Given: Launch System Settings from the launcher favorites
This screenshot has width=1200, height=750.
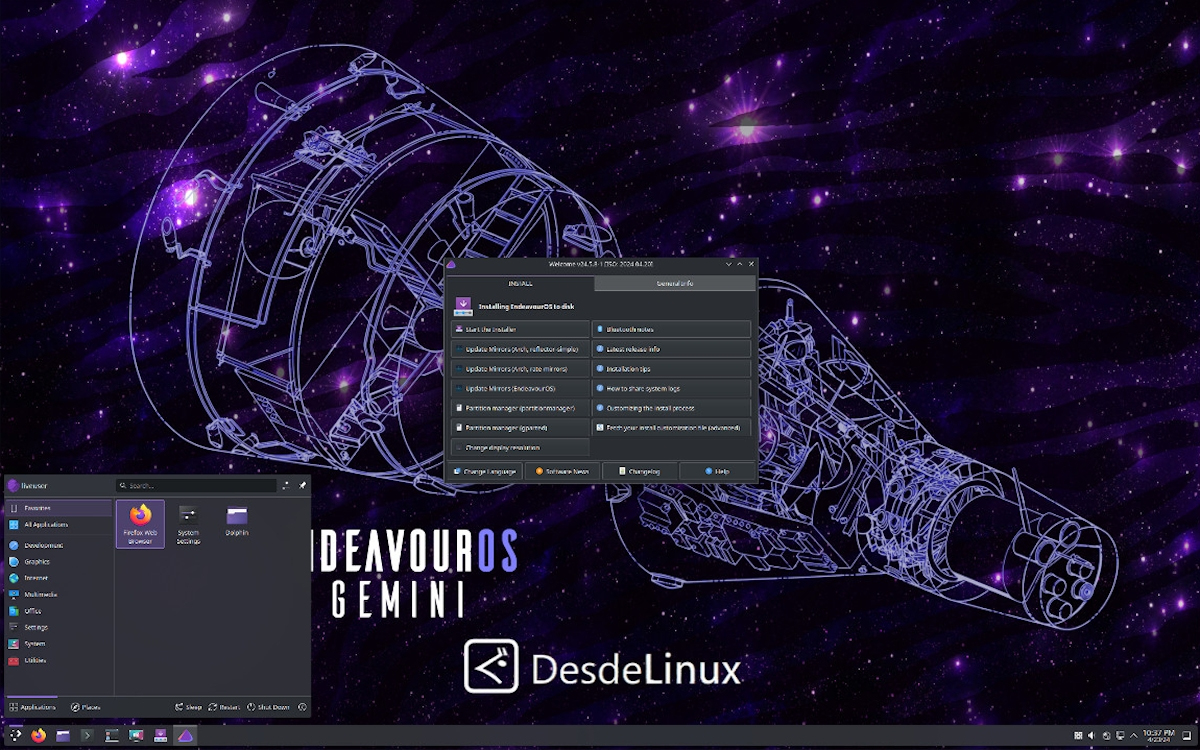Looking at the screenshot, I should (x=188, y=523).
